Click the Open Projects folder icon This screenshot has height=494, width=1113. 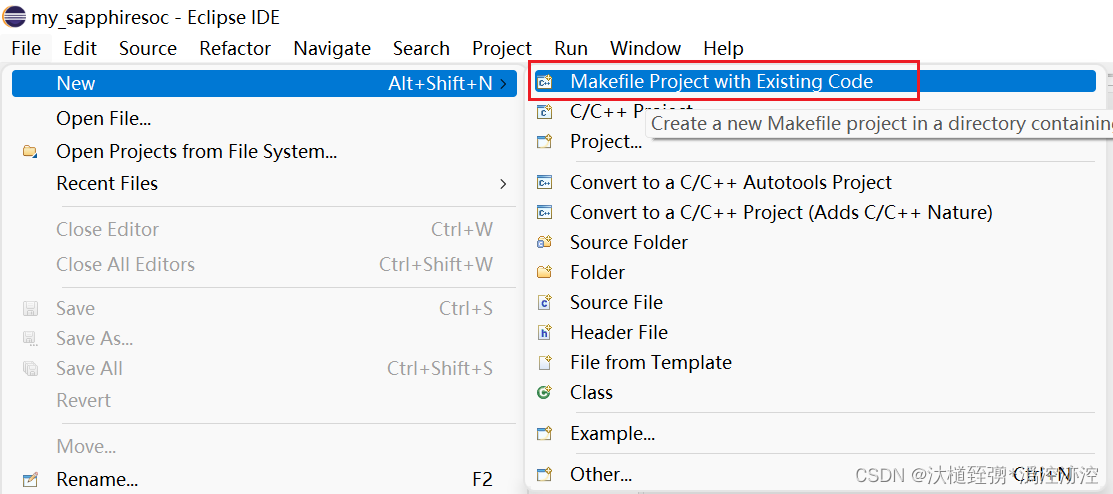point(30,151)
